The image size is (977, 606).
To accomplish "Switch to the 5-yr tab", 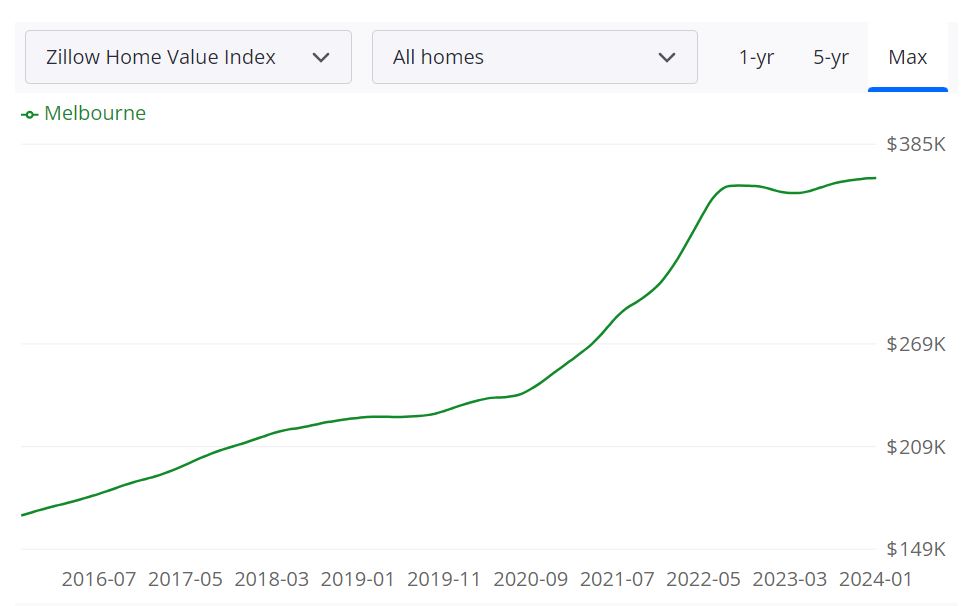I will tap(831, 57).
